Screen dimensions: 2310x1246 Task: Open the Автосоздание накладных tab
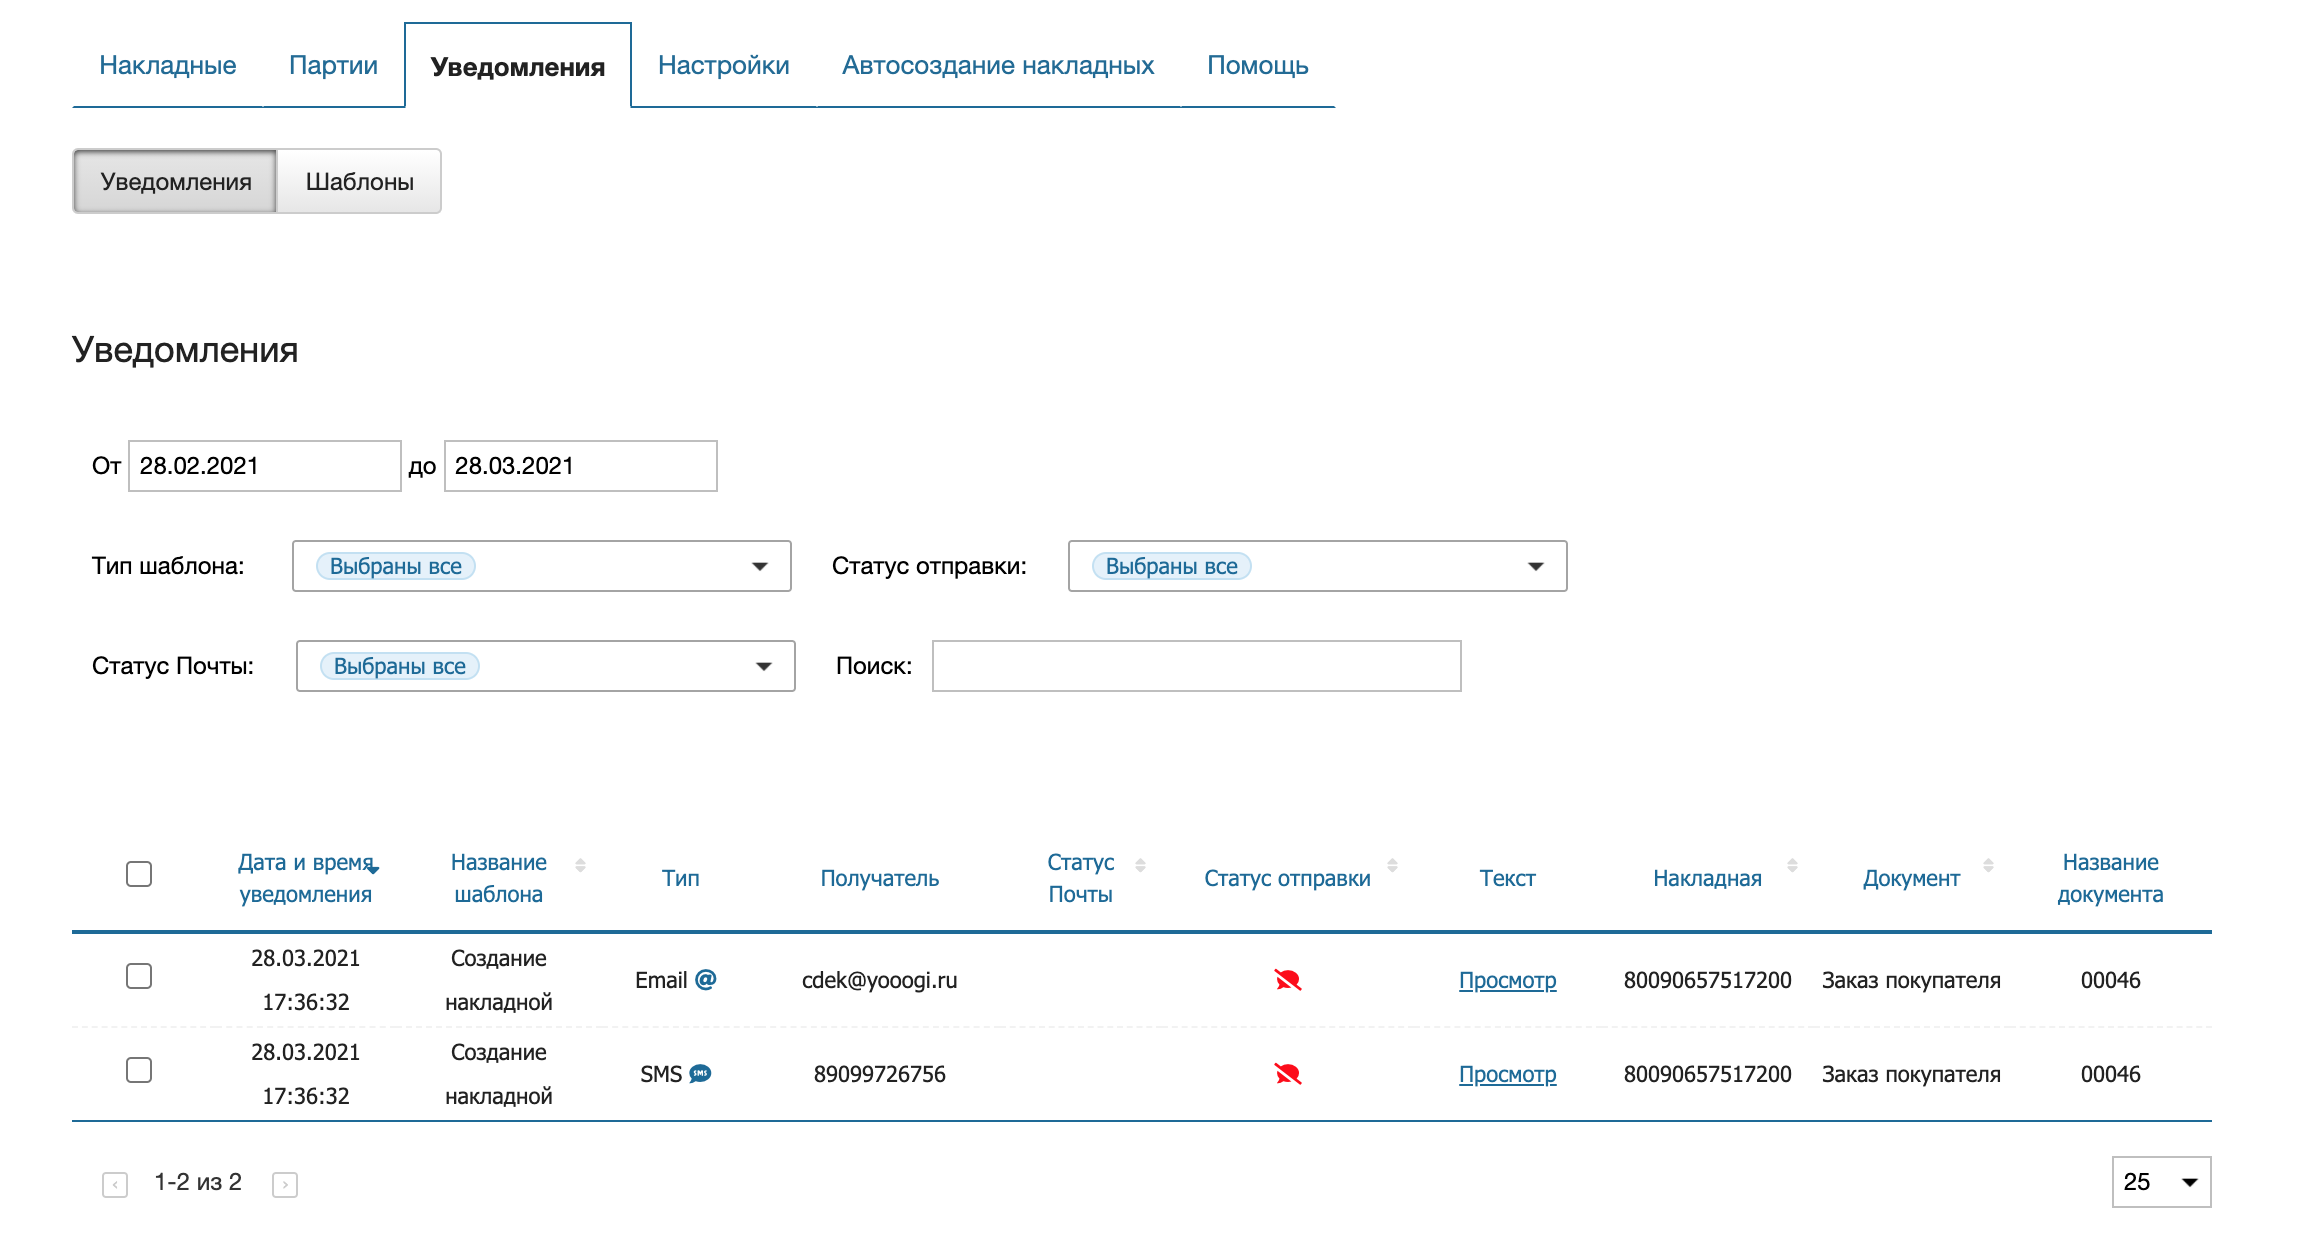pos(997,65)
